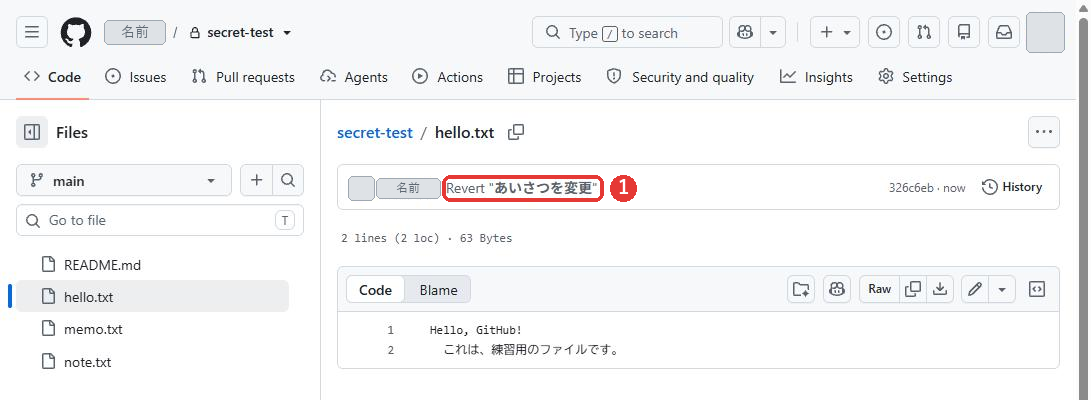Open the Security and quality tab
This screenshot has height=400, width=1091.
coord(680,77)
